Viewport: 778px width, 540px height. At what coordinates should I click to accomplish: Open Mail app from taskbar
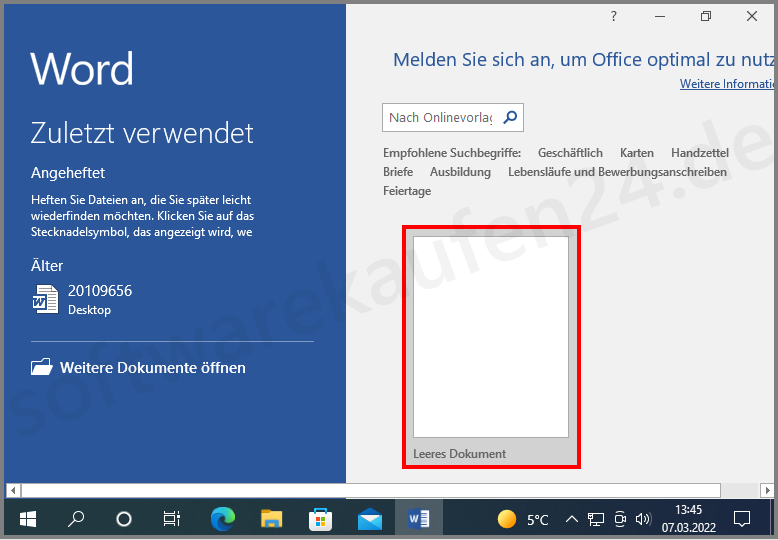370,519
